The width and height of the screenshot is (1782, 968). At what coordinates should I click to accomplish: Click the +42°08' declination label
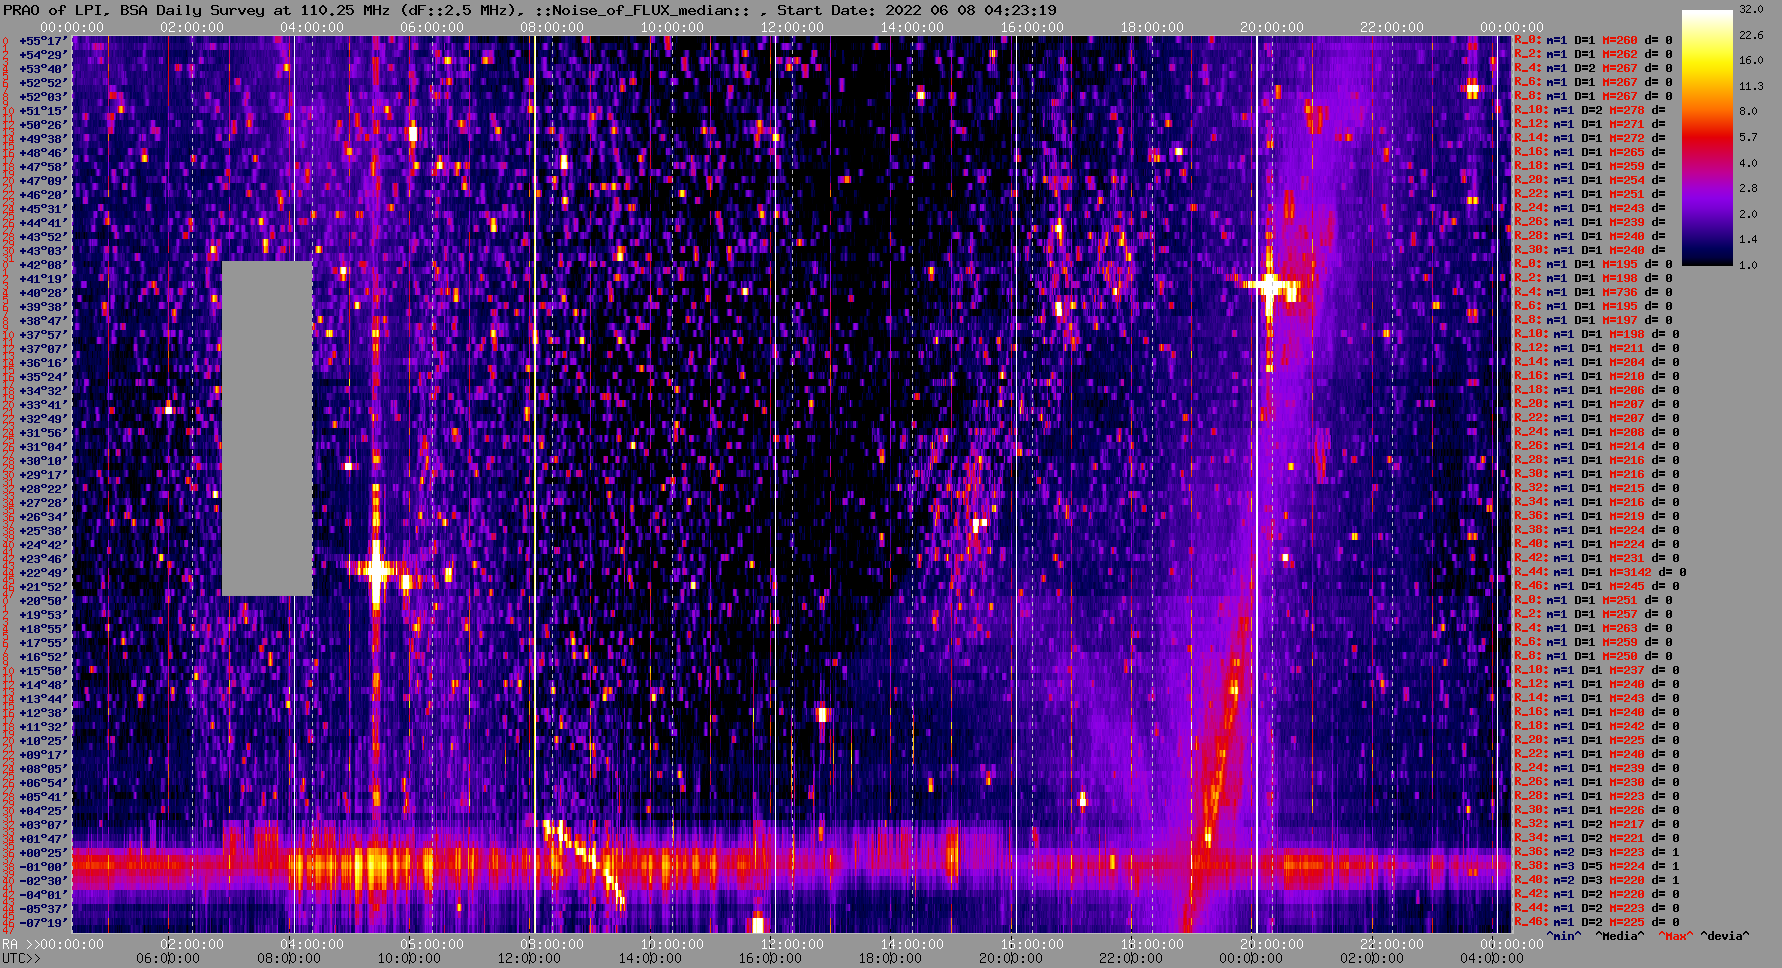click(43, 265)
